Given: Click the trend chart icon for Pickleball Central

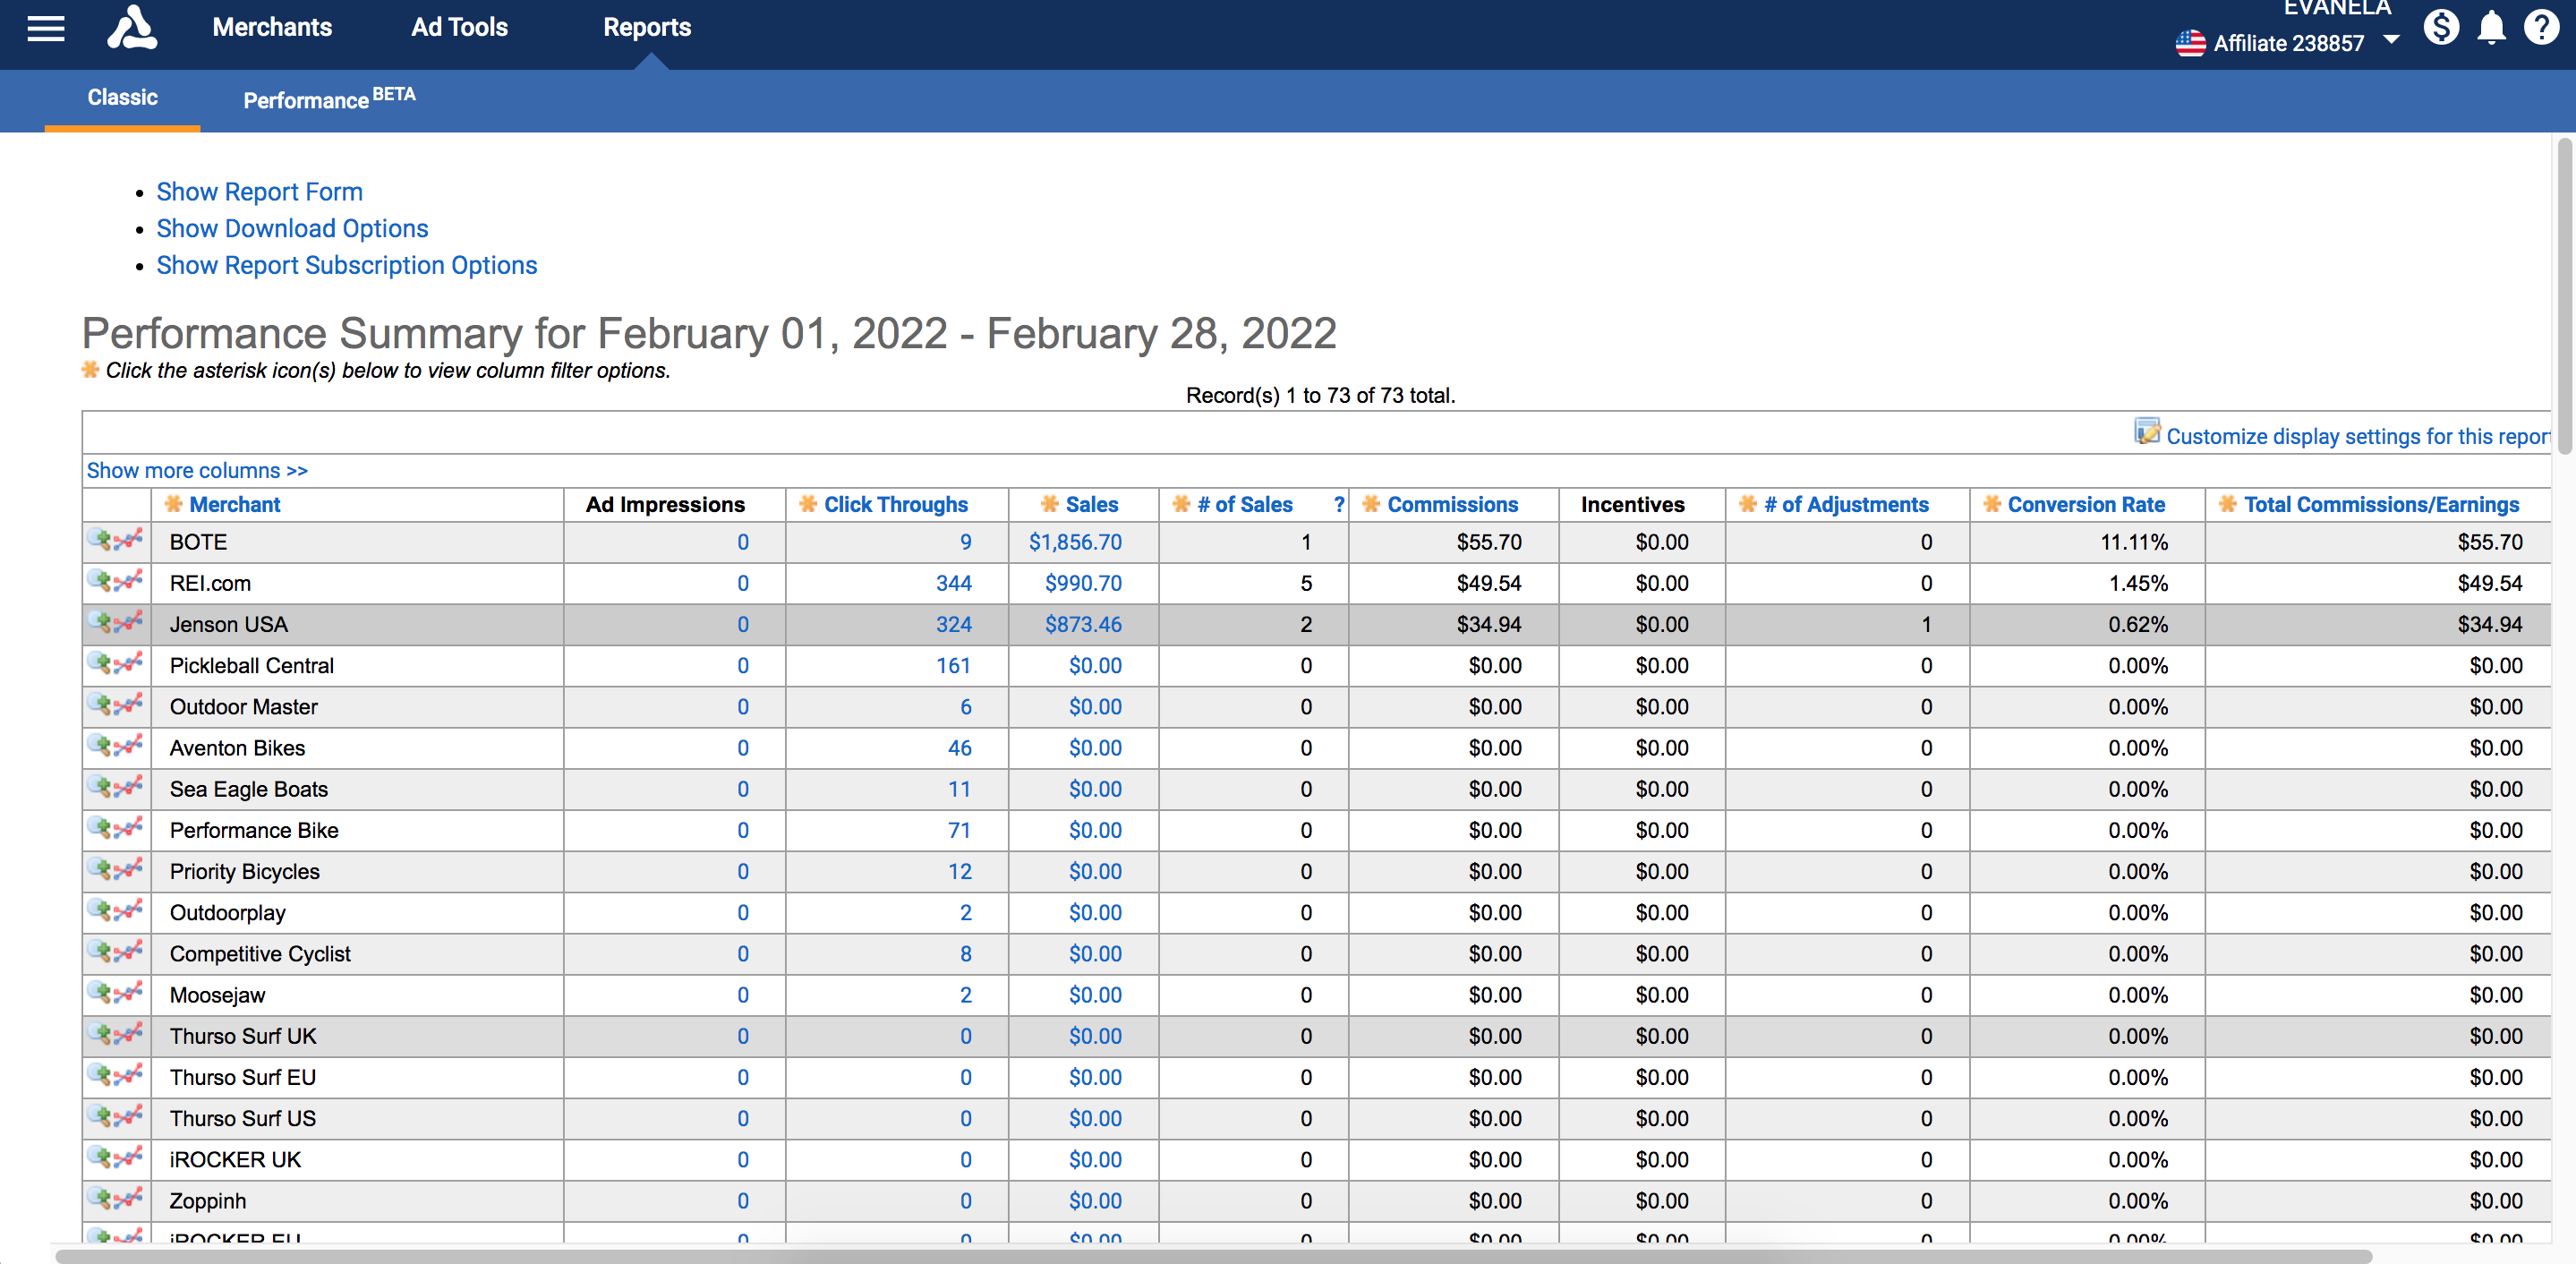Looking at the screenshot, I should tap(129, 663).
